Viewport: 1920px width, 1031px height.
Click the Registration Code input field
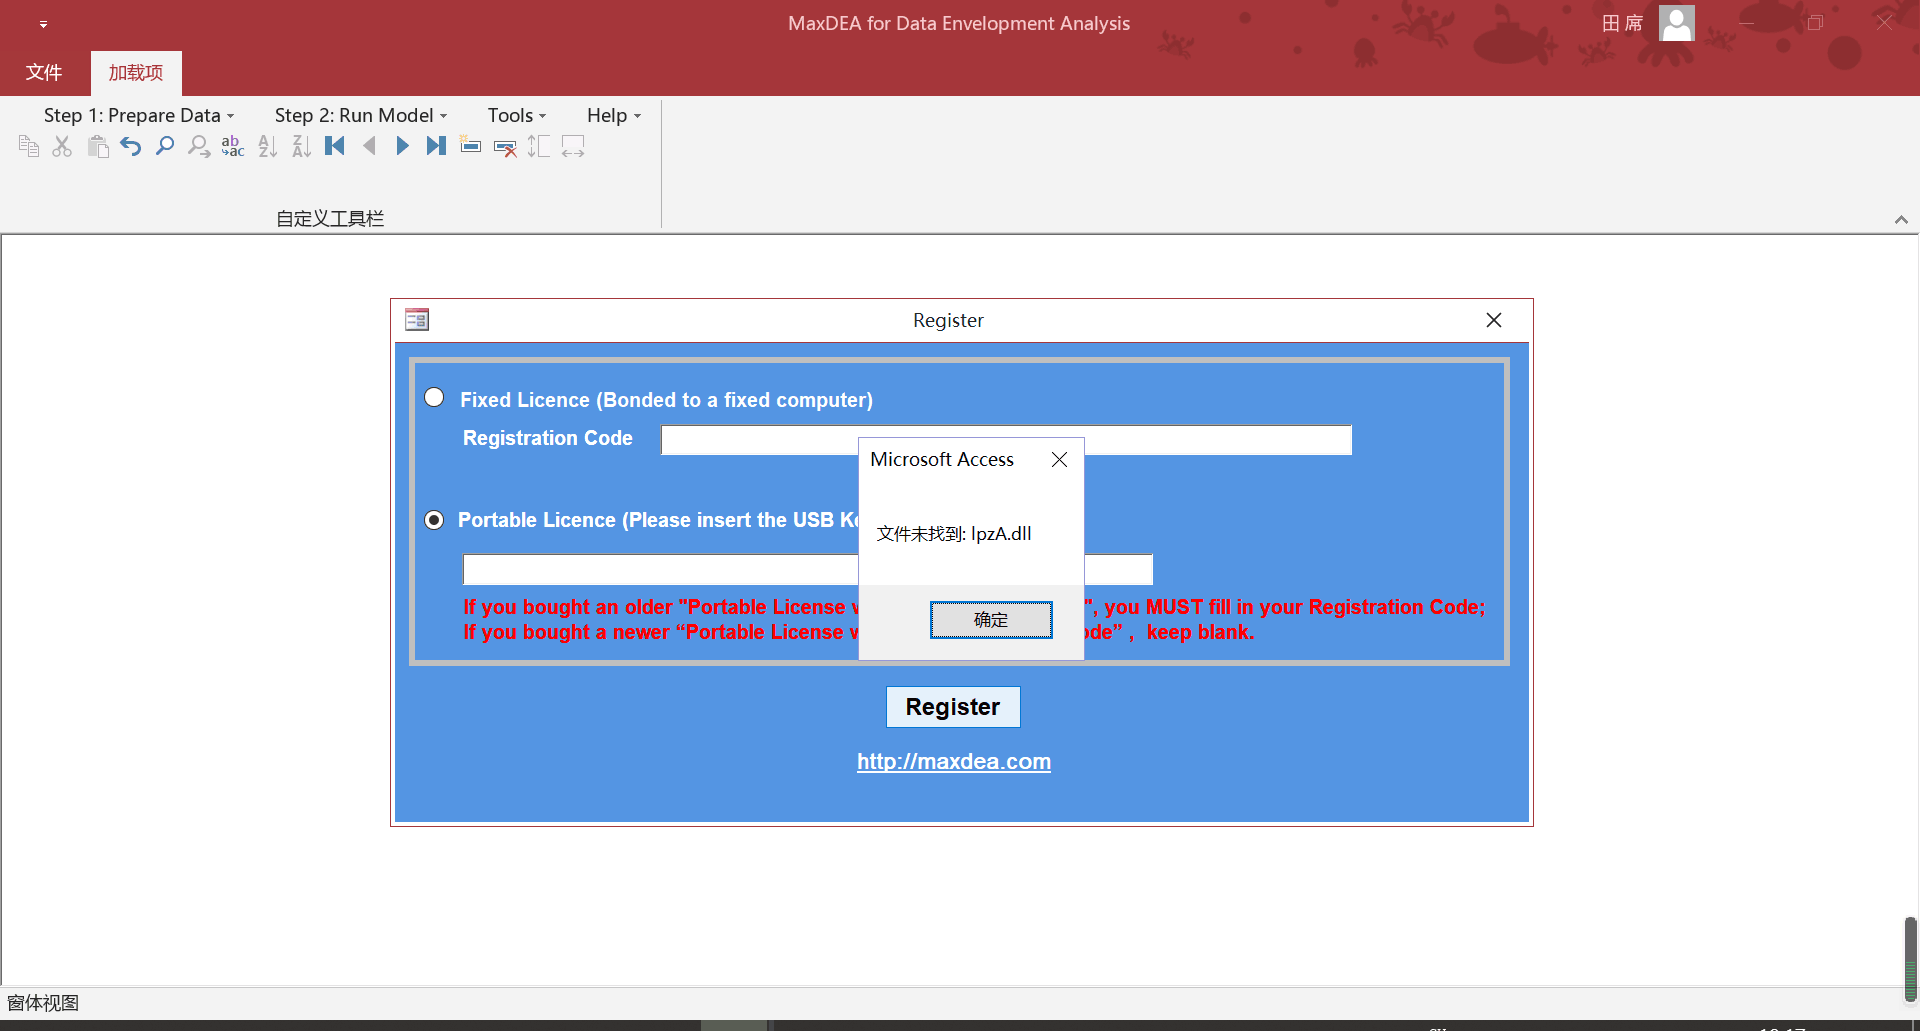click(x=1006, y=440)
